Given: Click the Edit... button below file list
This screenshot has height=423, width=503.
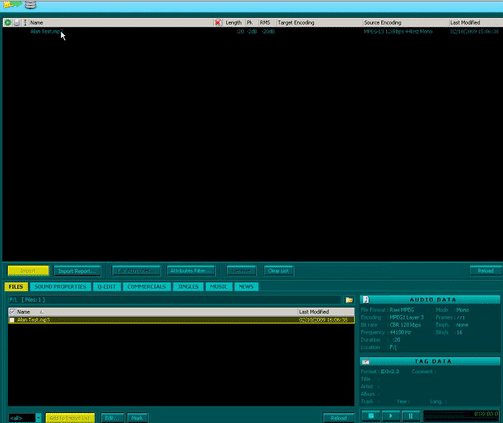Looking at the screenshot, I should coord(112,418).
